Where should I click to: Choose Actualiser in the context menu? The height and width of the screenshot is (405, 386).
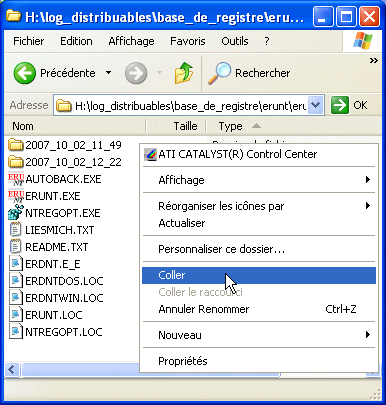click(259, 223)
